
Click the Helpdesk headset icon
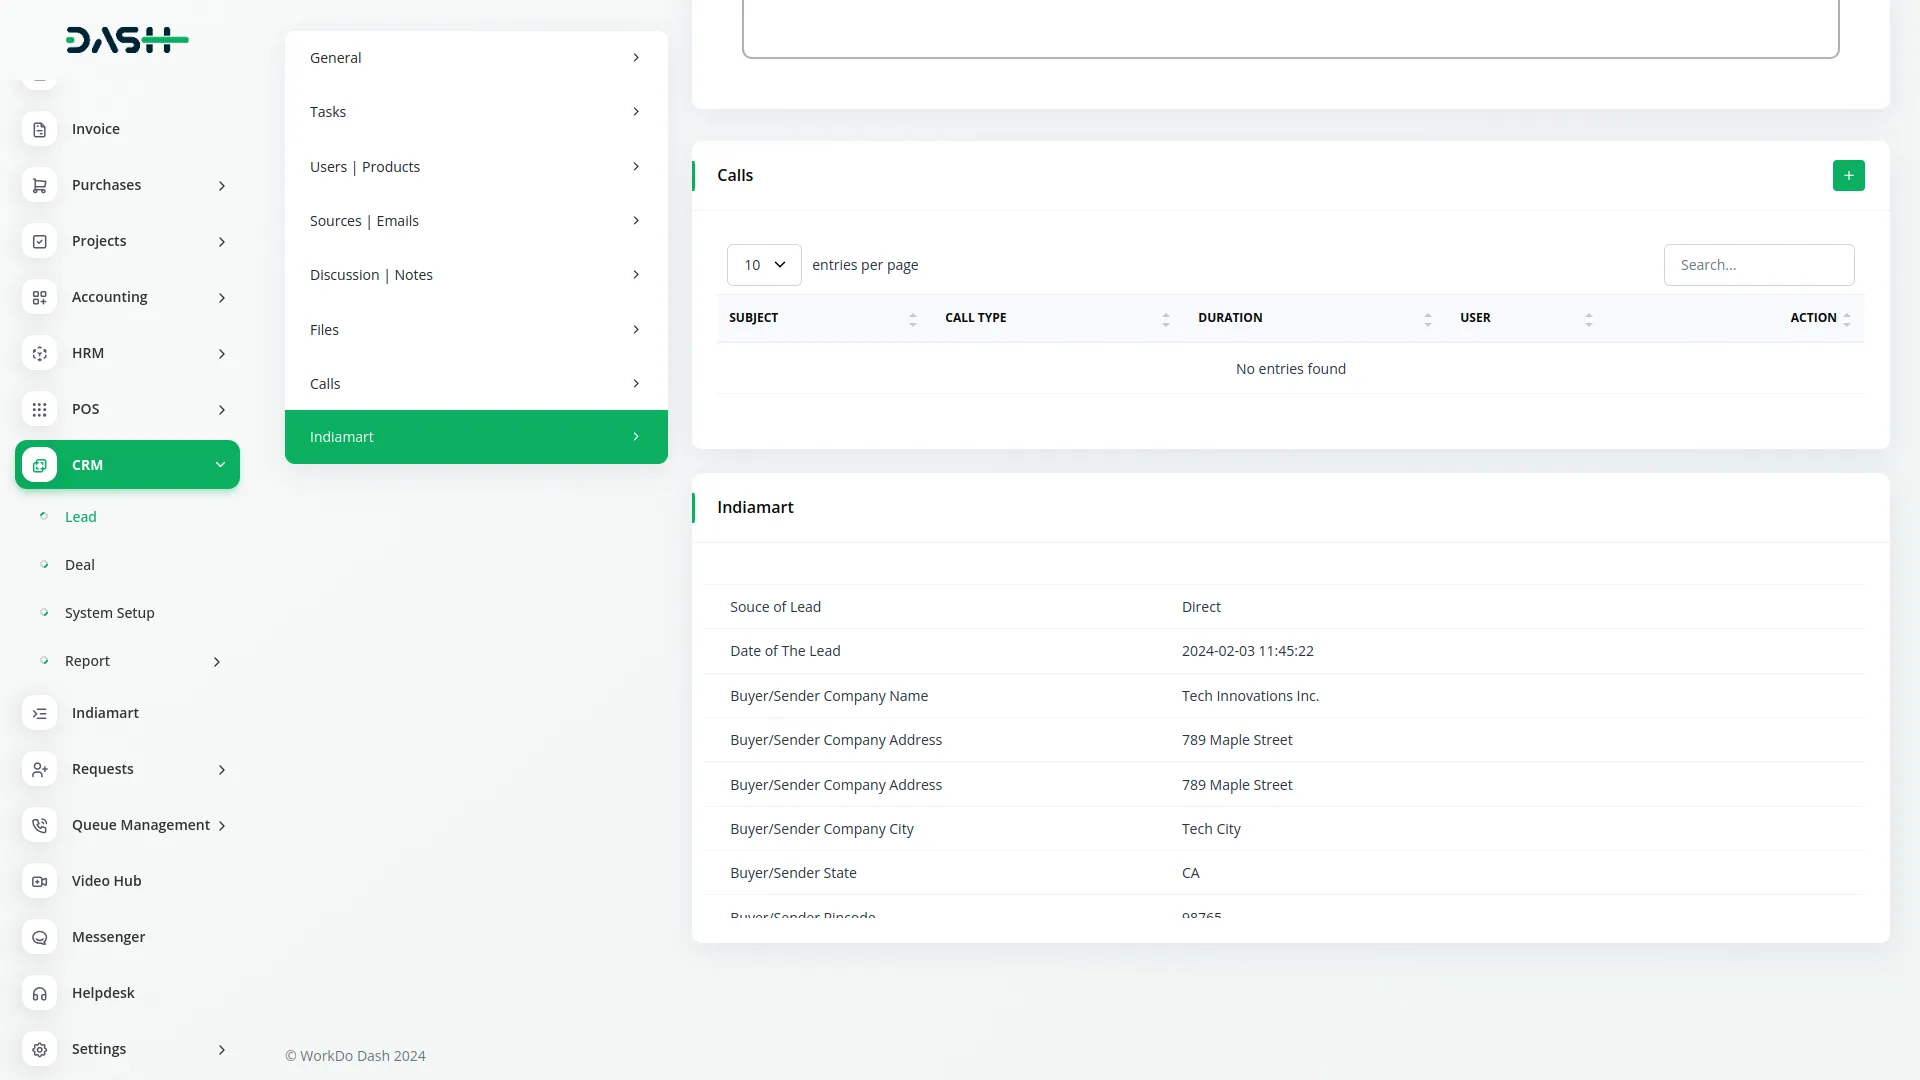(39, 994)
